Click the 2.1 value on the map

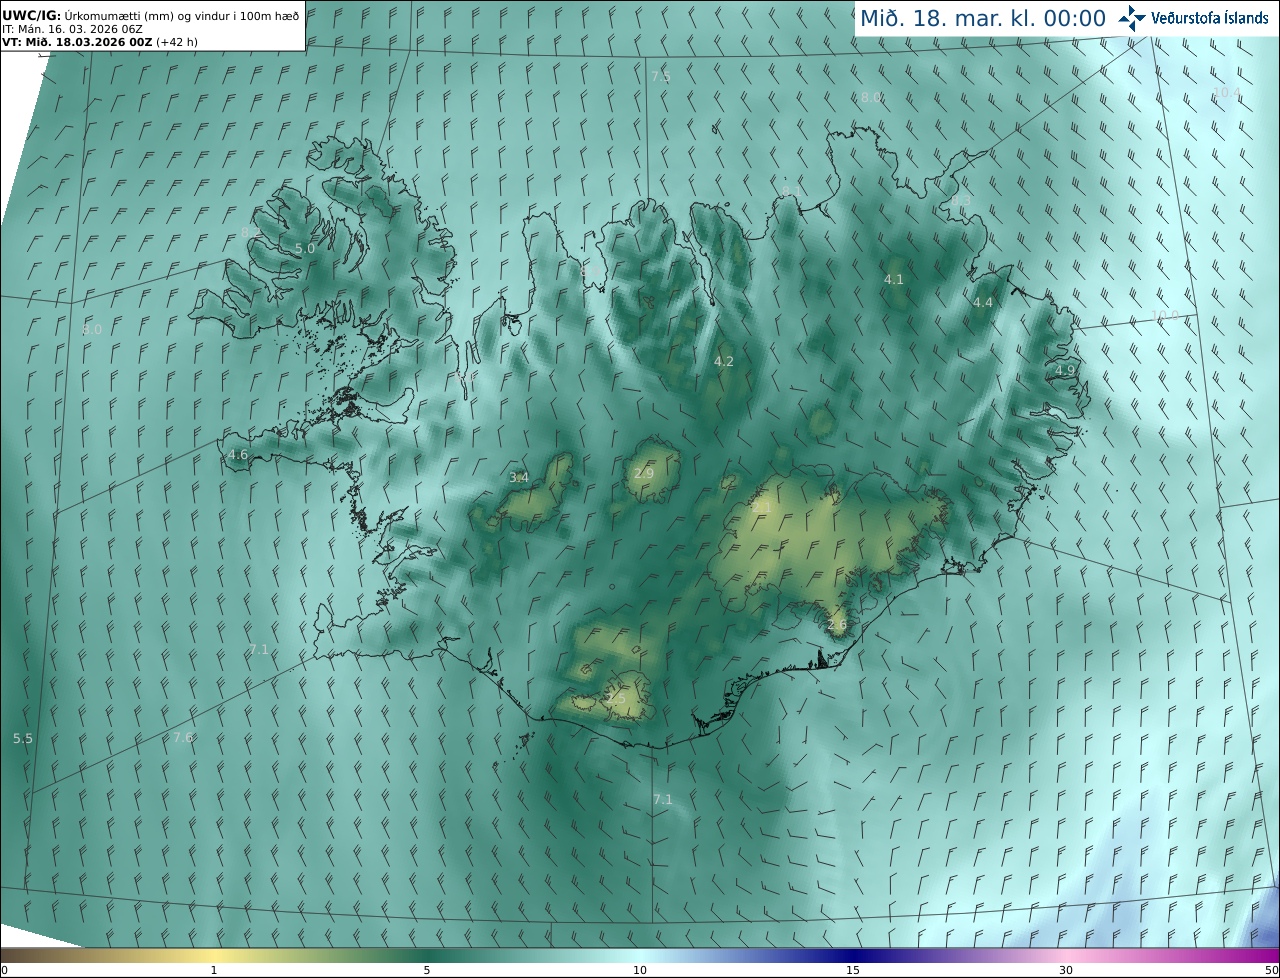762,508
